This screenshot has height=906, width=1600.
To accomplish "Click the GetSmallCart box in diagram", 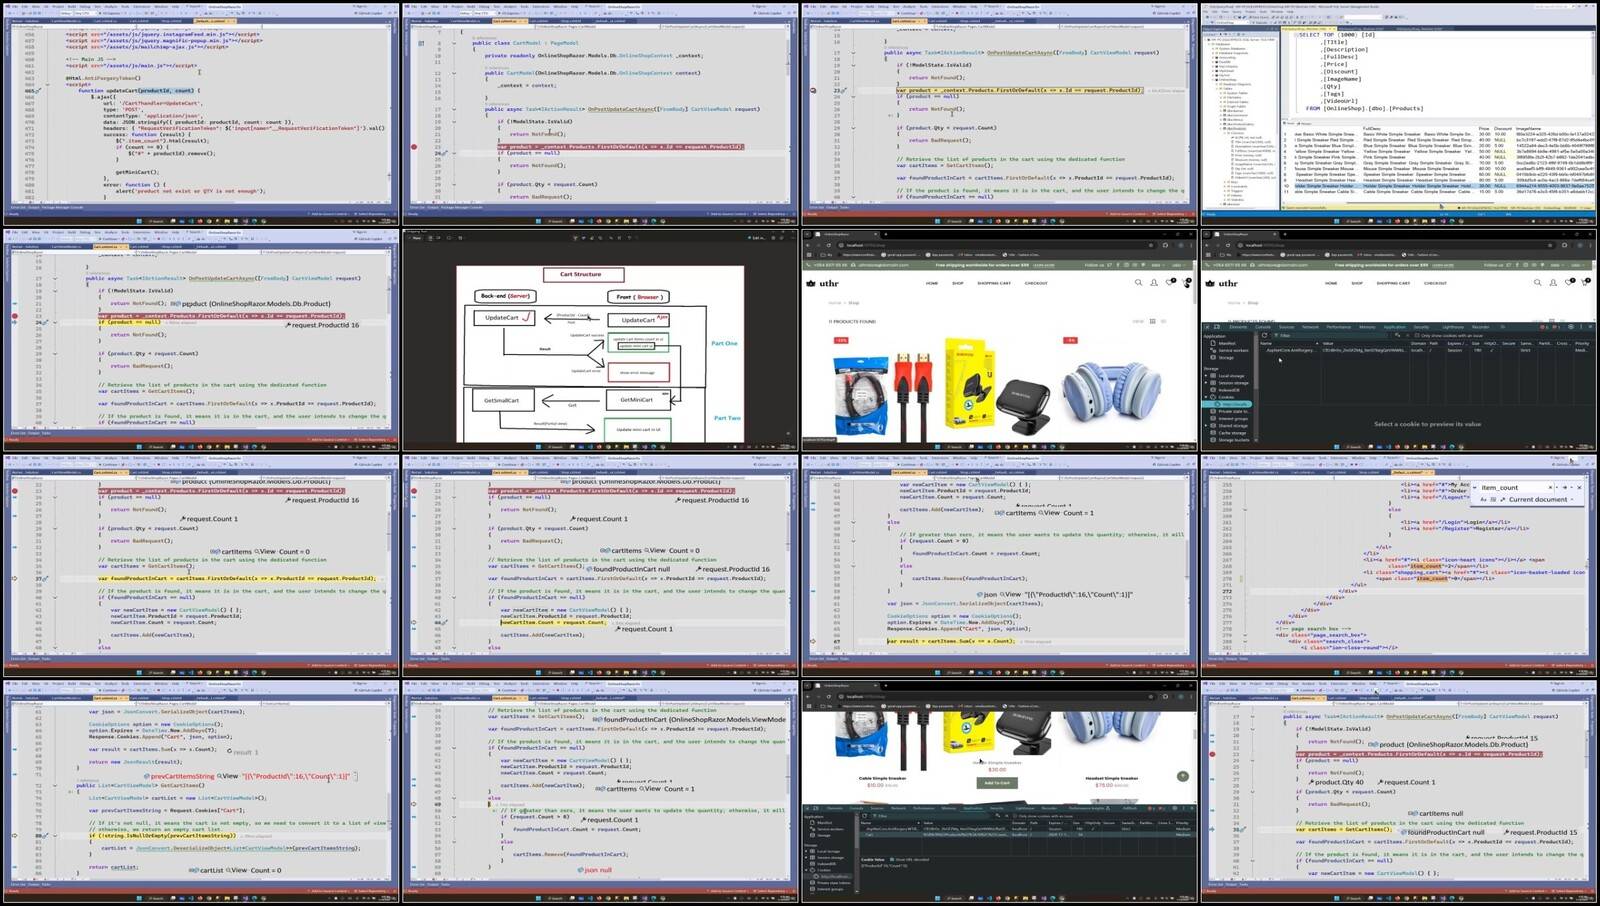I will (x=501, y=400).
